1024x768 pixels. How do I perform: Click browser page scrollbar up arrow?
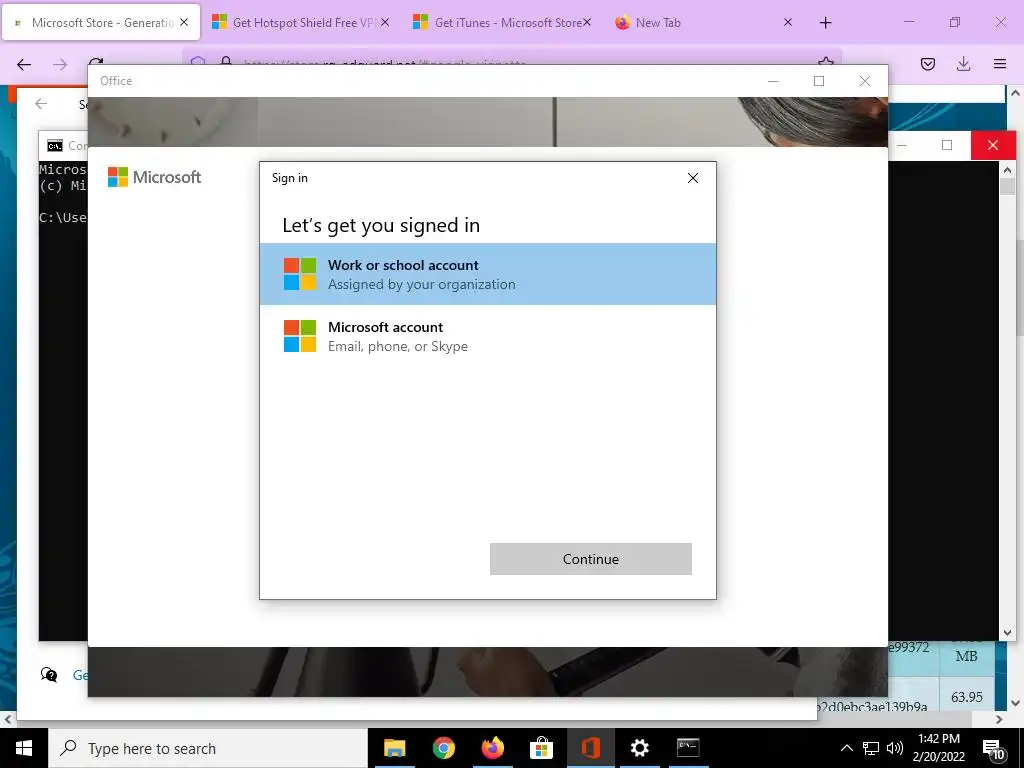pyautogui.click(x=1016, y=93)
